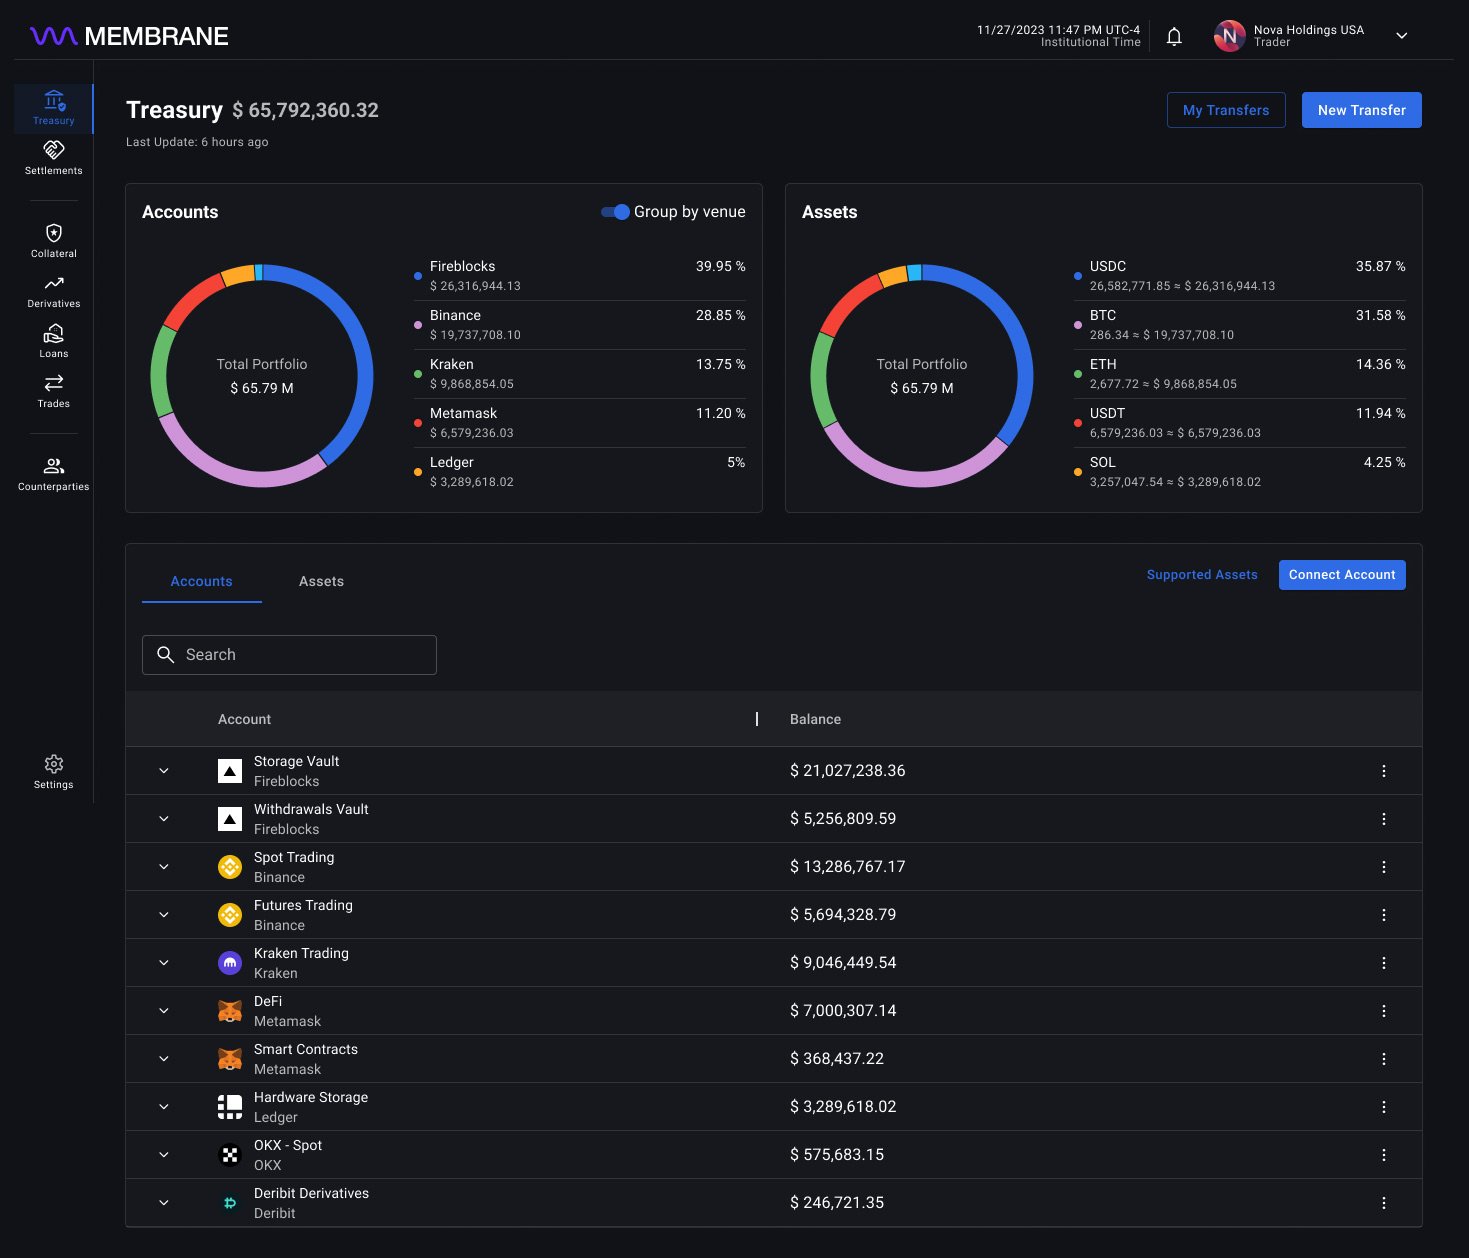The image size is (1469, 1258).
Task: Select the Accounts tab
Action: pos(201,581)
